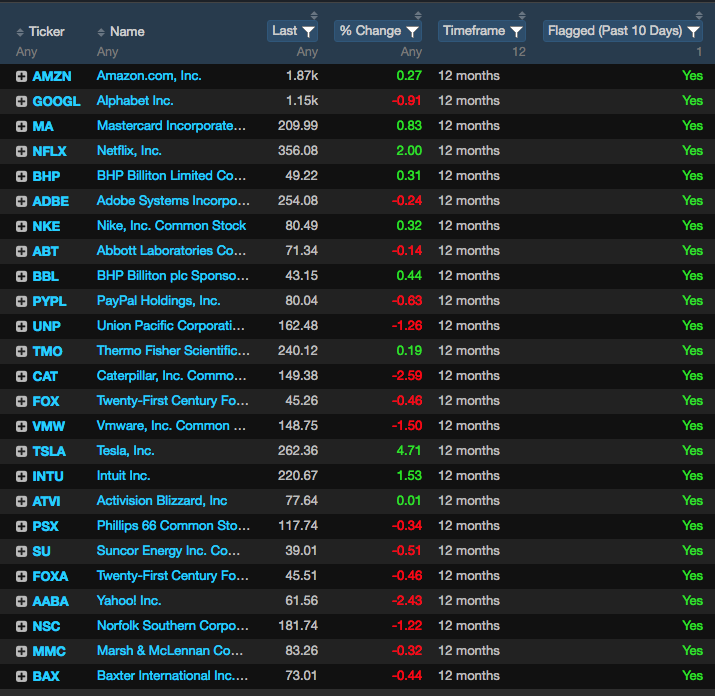715x696 pixels.
Task: Open Mastercard Incorporated name link
Action: click(171, 126)
